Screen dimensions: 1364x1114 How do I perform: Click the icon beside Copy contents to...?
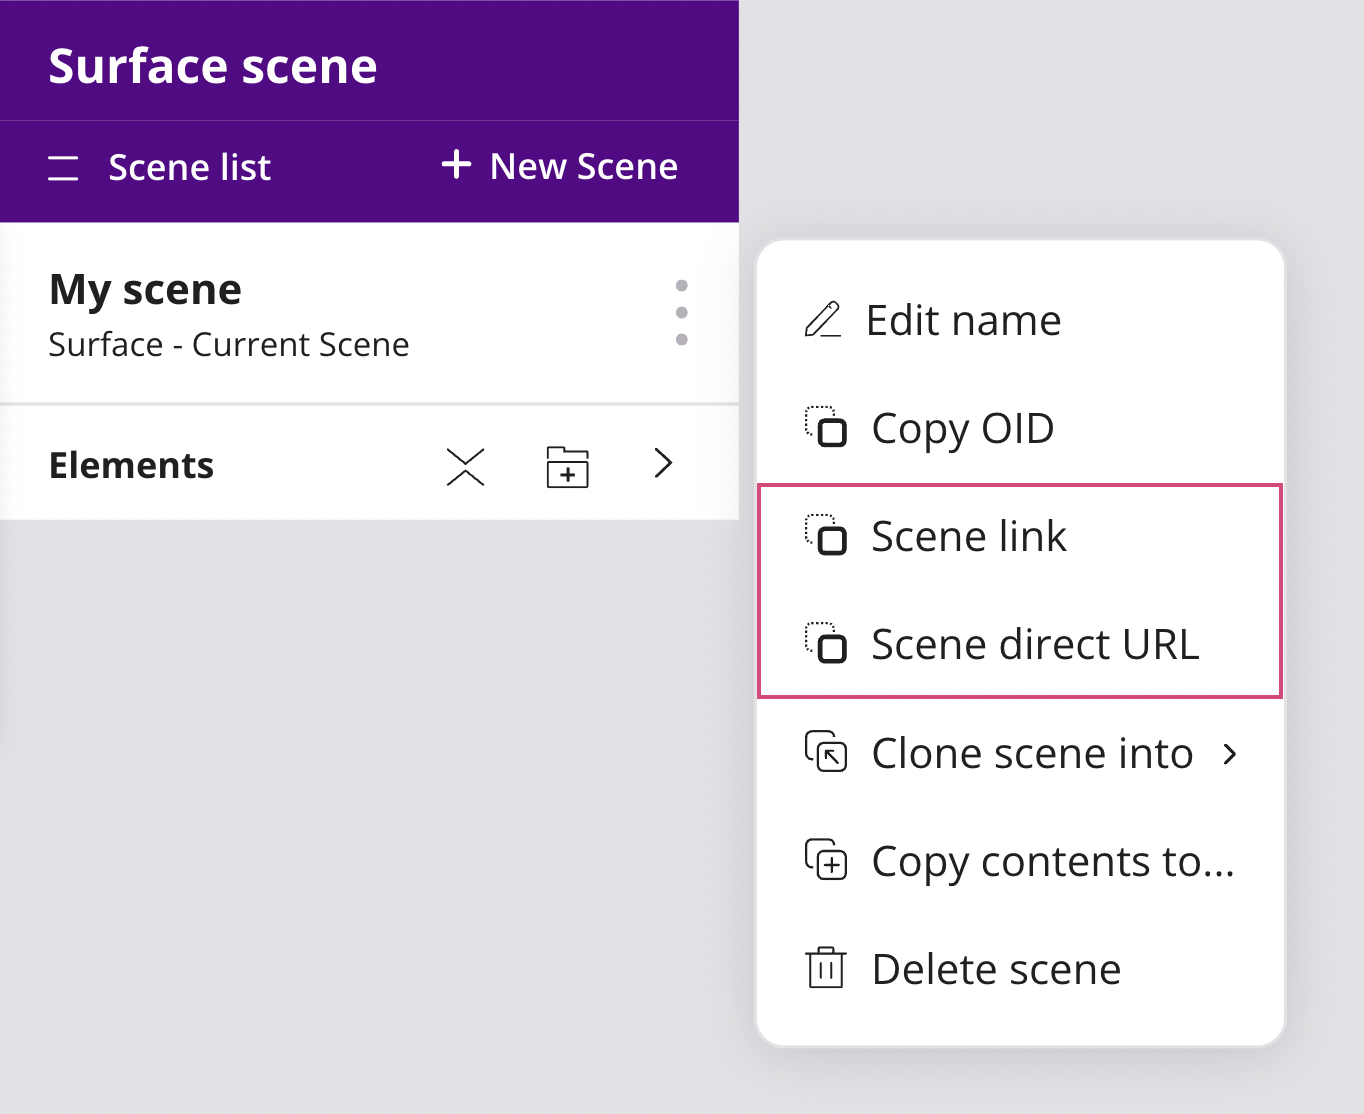pos(826,860)
